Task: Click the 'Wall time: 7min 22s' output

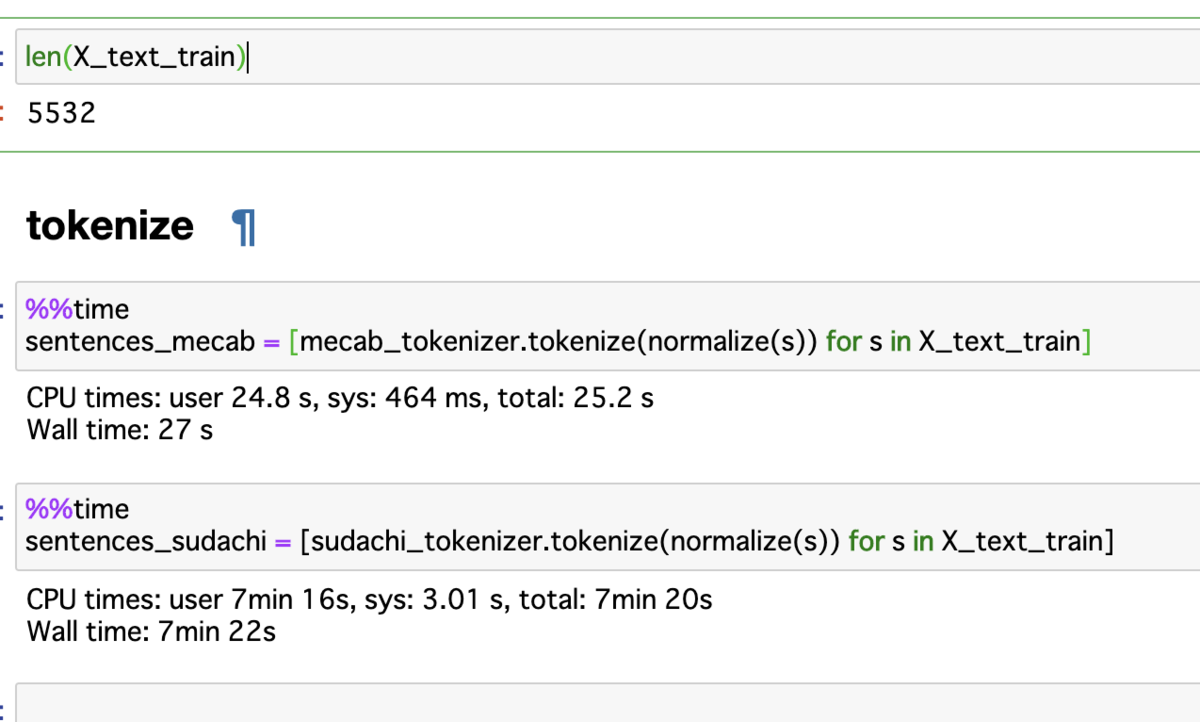Action: click(x=151, y=631)
